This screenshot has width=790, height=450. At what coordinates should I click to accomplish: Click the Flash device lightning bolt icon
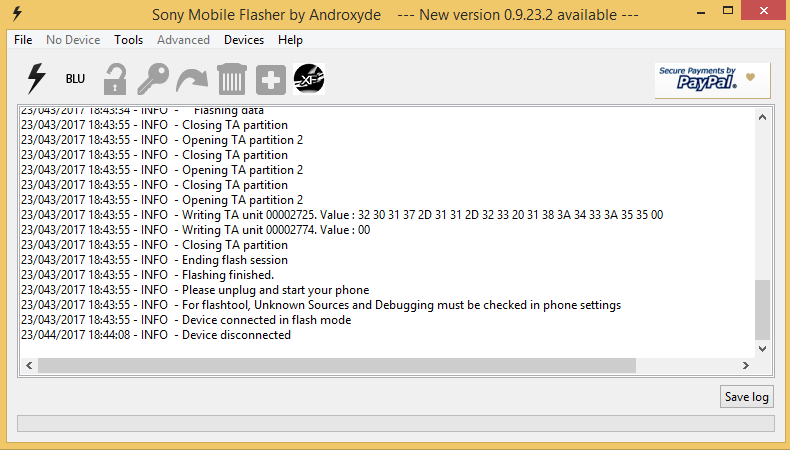(36, 79)
